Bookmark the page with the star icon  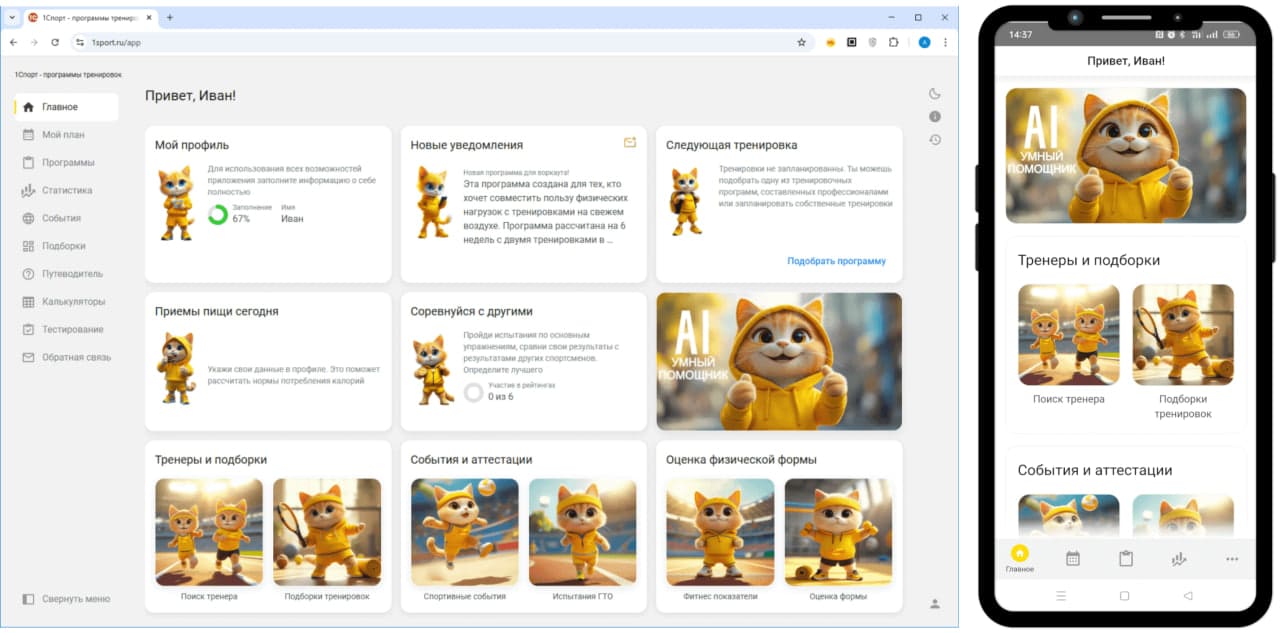(x=801, y=42)
